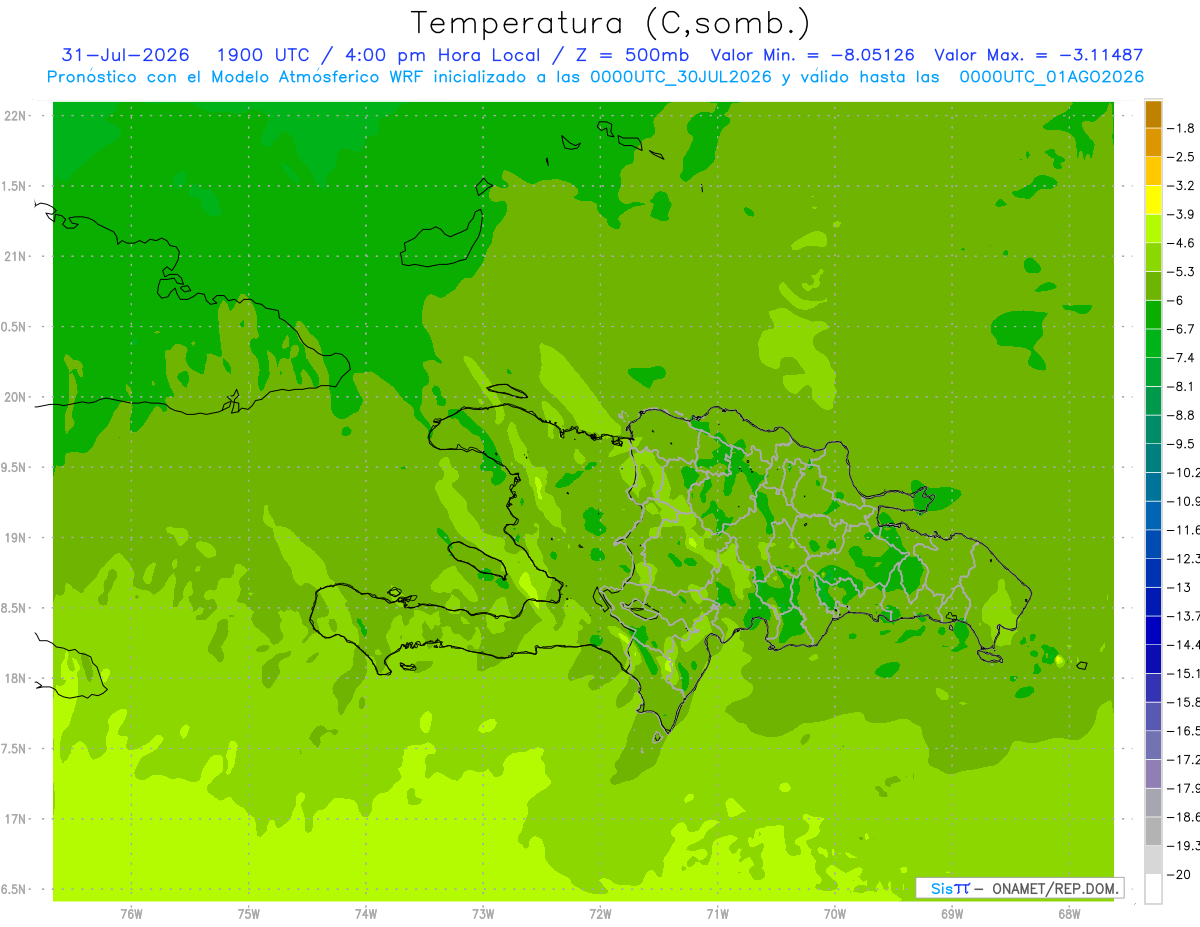Viewport: 1200px width, 927px height.
Task: Click the "70W" longitude label
Action: (x=834, y=913)
